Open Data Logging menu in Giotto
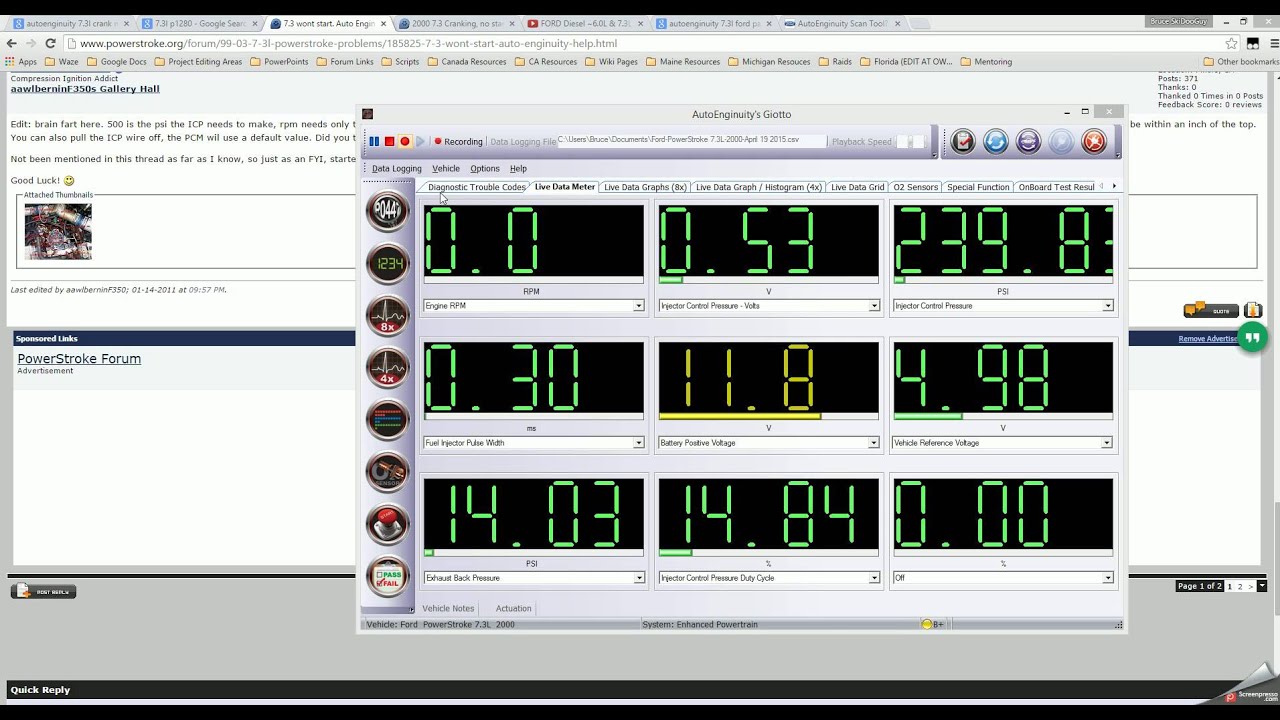The height and width of the screenshot is (720, 1280). click(x=397, y=168)
